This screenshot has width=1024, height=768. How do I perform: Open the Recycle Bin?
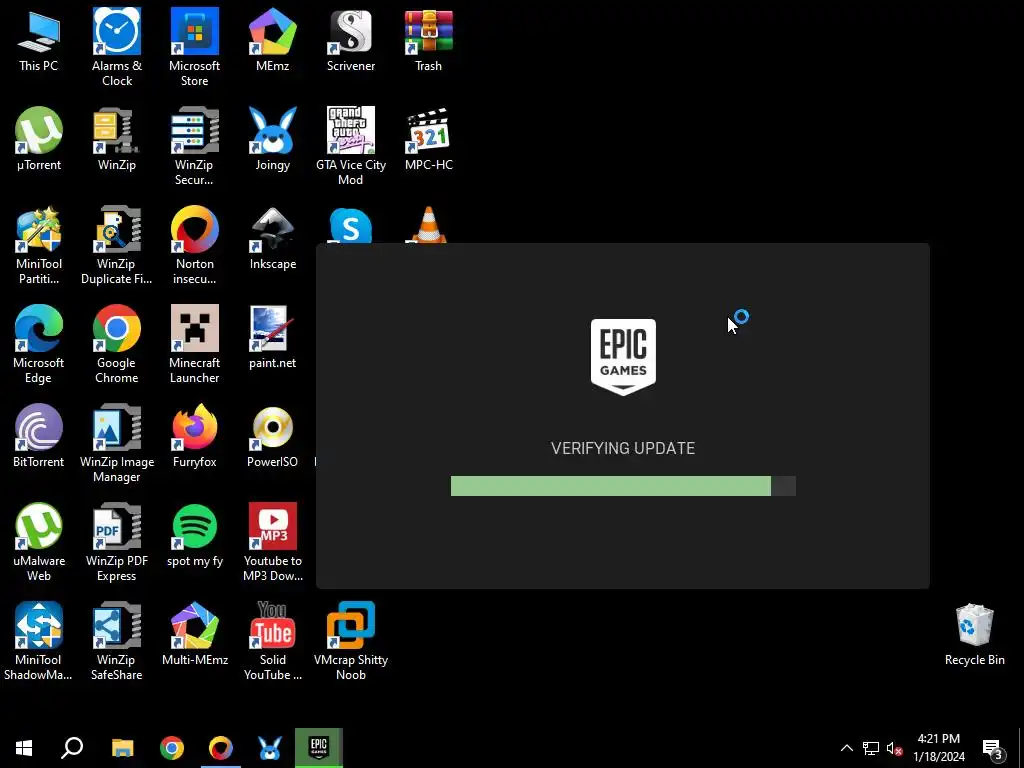(974, 634)
